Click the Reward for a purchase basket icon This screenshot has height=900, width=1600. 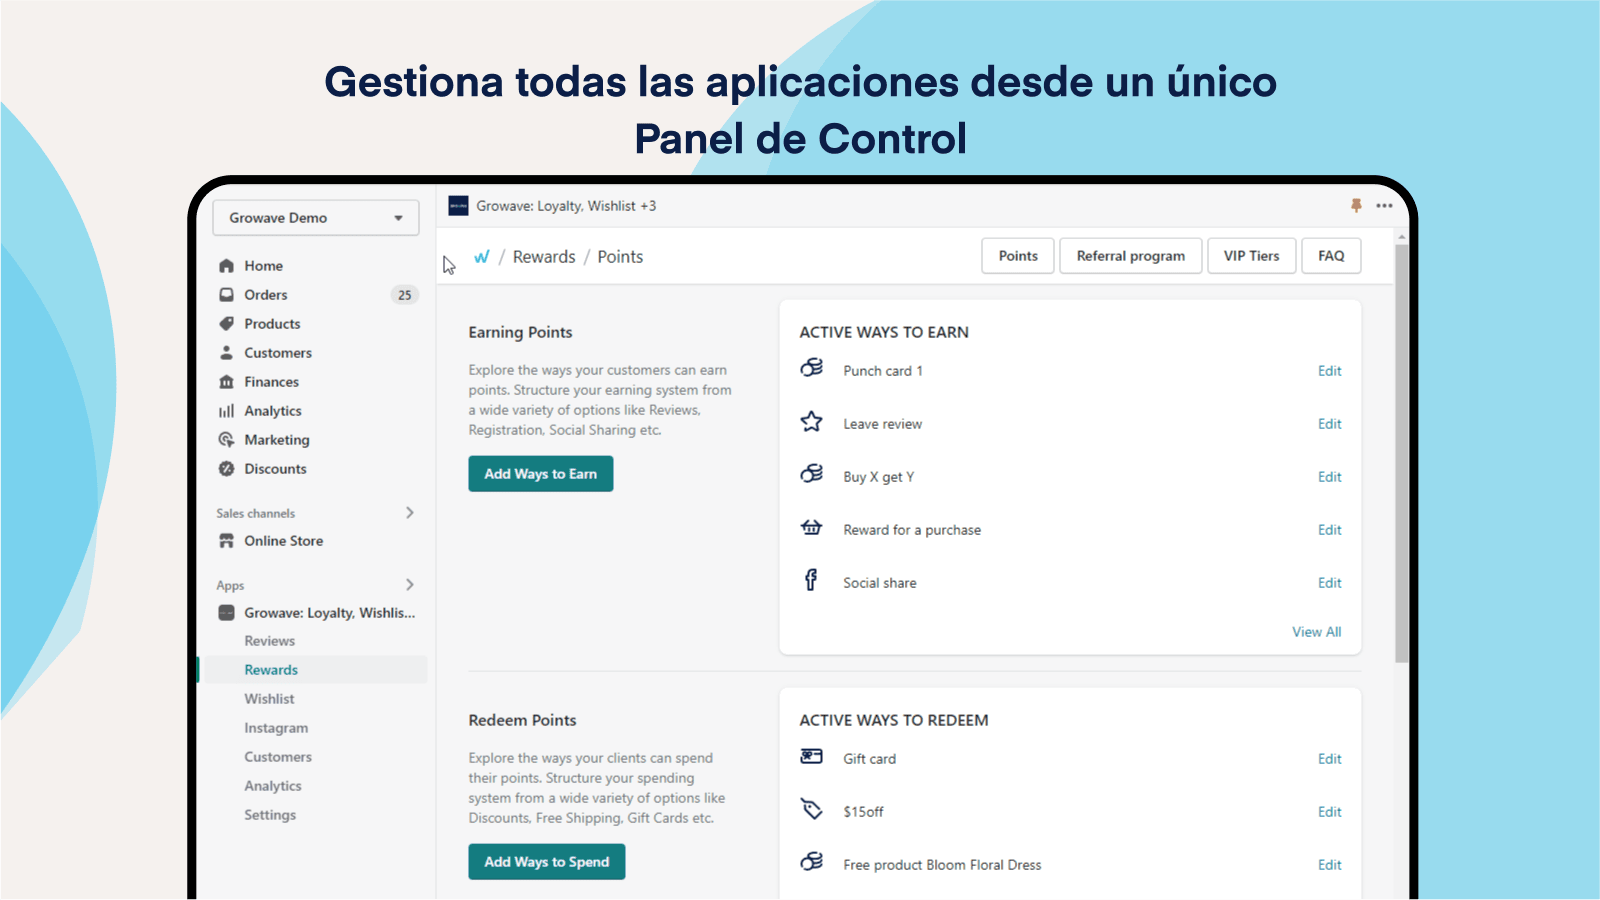click(x=812, y=527)
